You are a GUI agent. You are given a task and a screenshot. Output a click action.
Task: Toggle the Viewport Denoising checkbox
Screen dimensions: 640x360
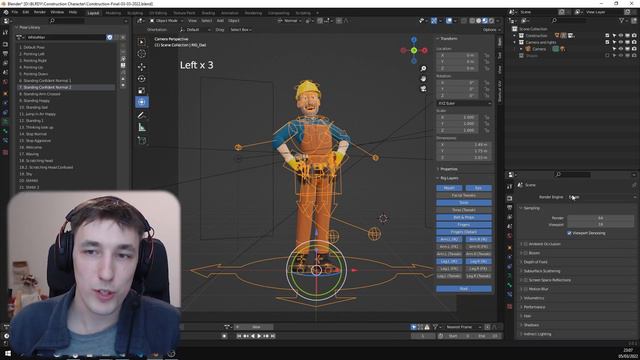pos(569,233)
